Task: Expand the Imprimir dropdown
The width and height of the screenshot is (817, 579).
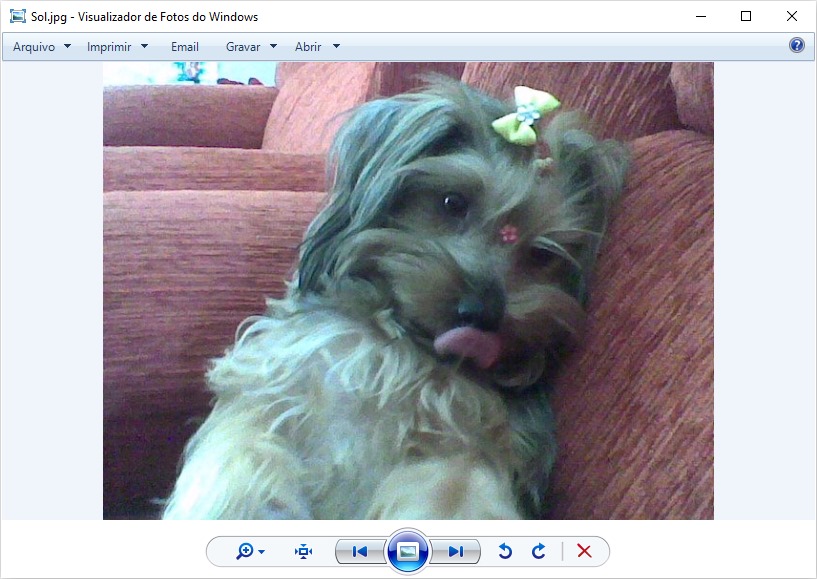Action: pyautogui.click(x=116, y=46)
